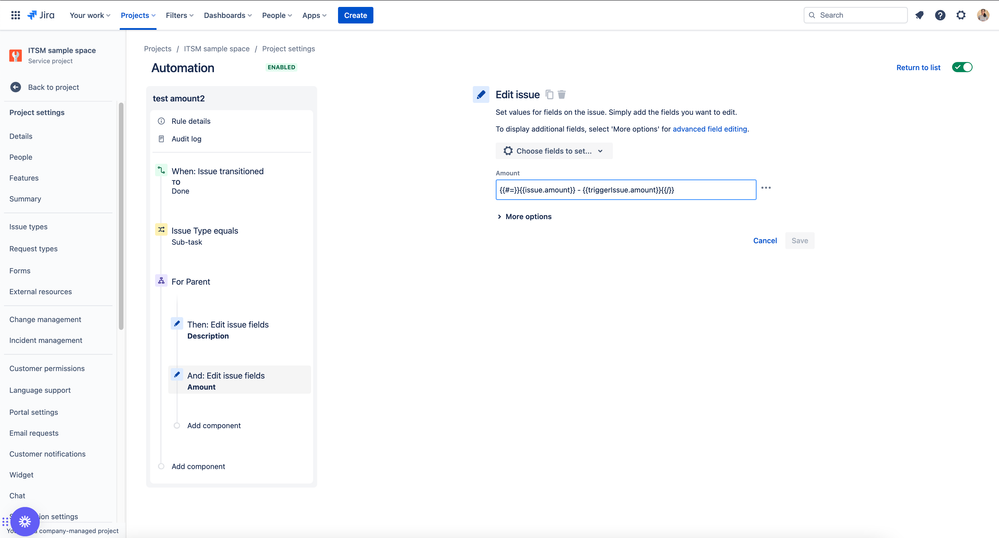
Task: Open the help question mark icon
Action: pos(940,15)
